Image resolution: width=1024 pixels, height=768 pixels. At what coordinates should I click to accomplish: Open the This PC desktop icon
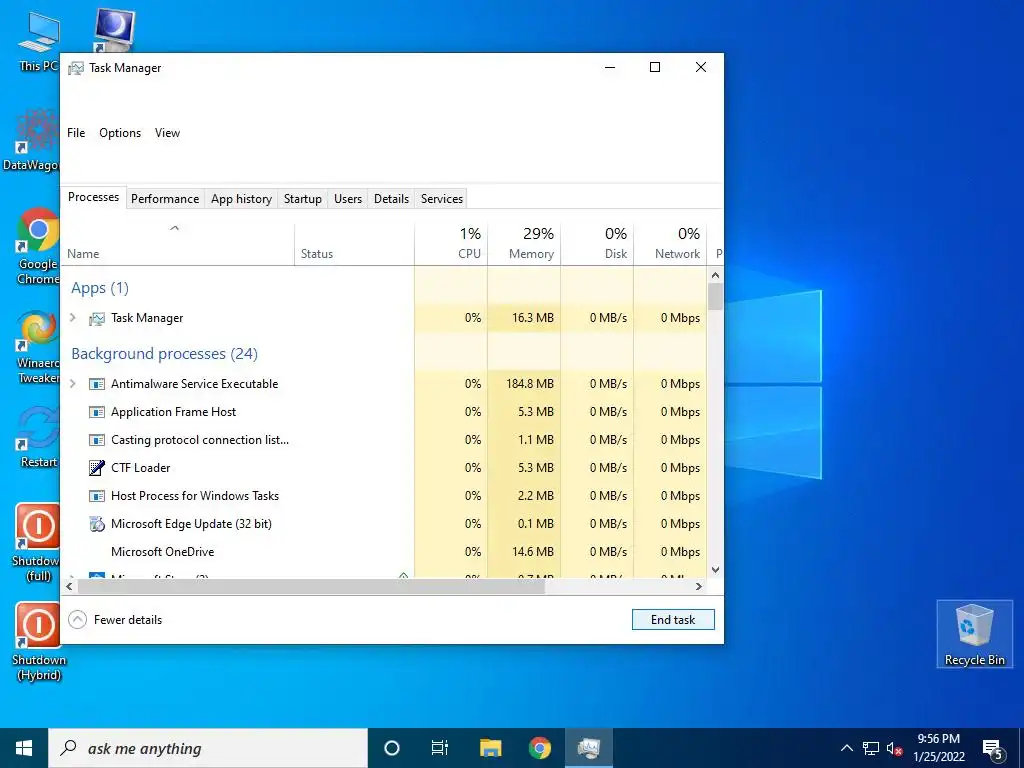pos(39,40)
